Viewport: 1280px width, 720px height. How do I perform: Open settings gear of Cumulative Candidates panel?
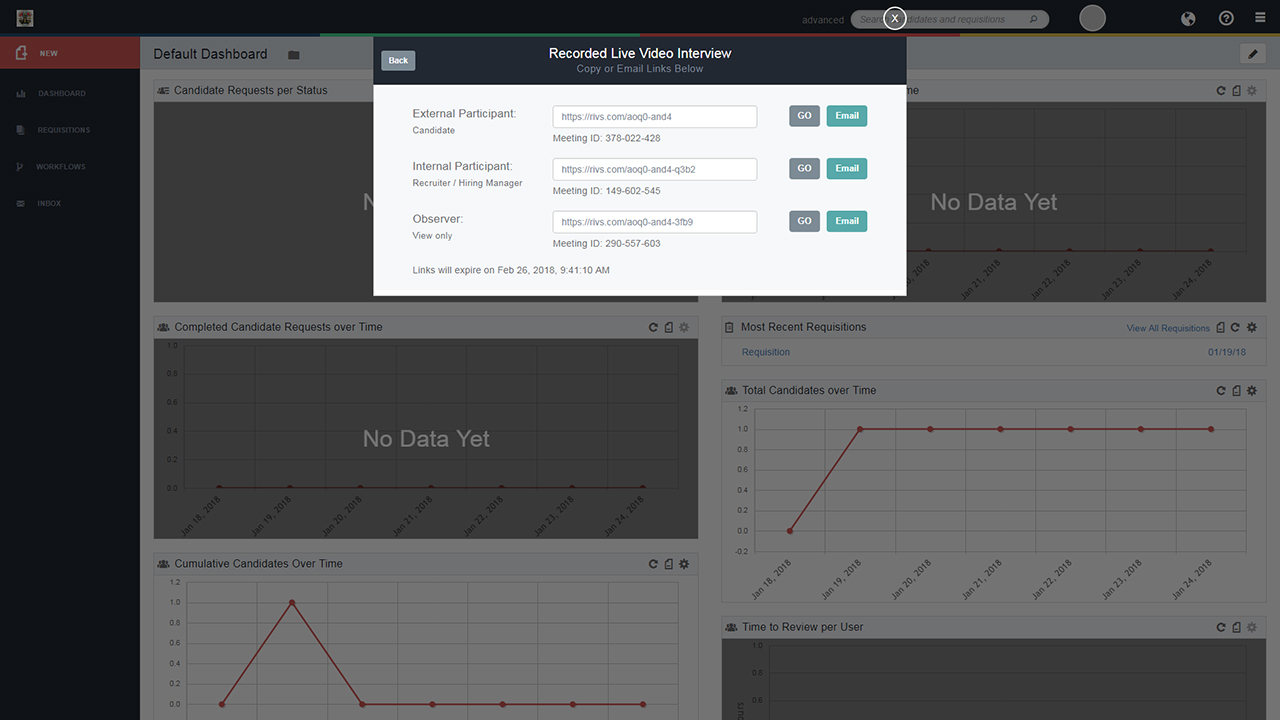684,564
